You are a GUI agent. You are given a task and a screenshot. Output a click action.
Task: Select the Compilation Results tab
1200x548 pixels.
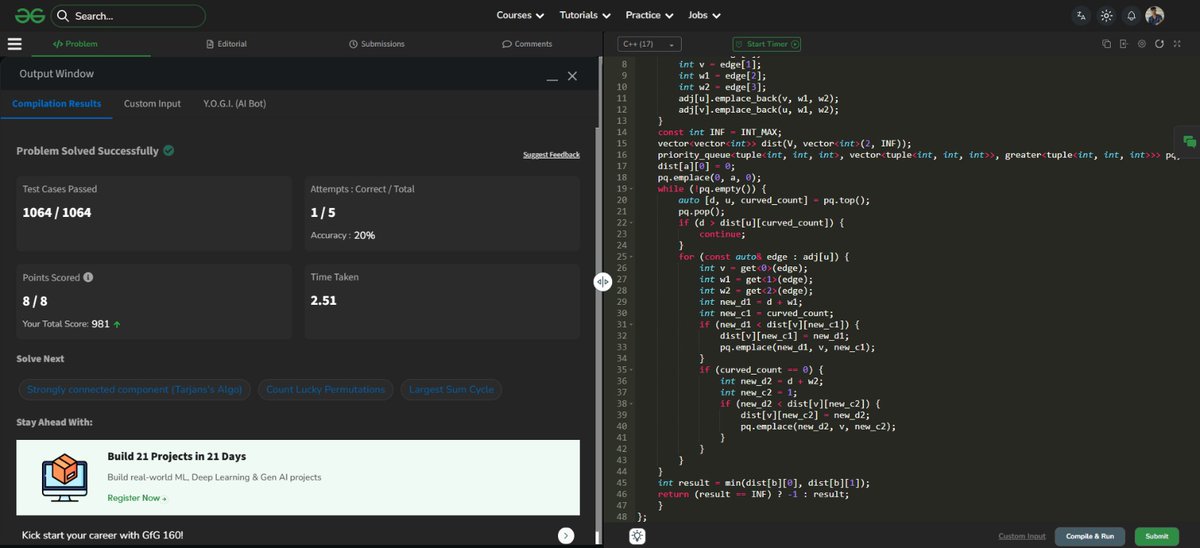tap(56, 104)
